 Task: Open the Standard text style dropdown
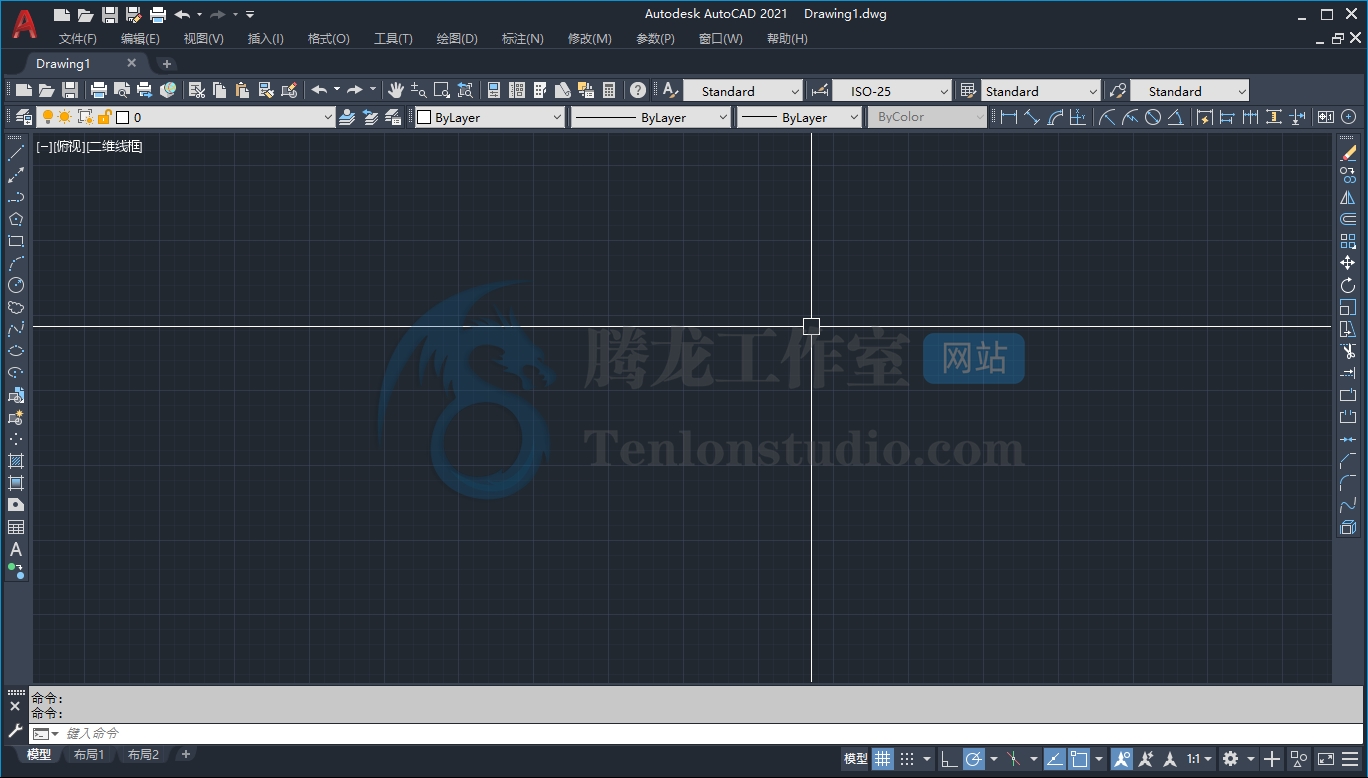pos(795,91)
